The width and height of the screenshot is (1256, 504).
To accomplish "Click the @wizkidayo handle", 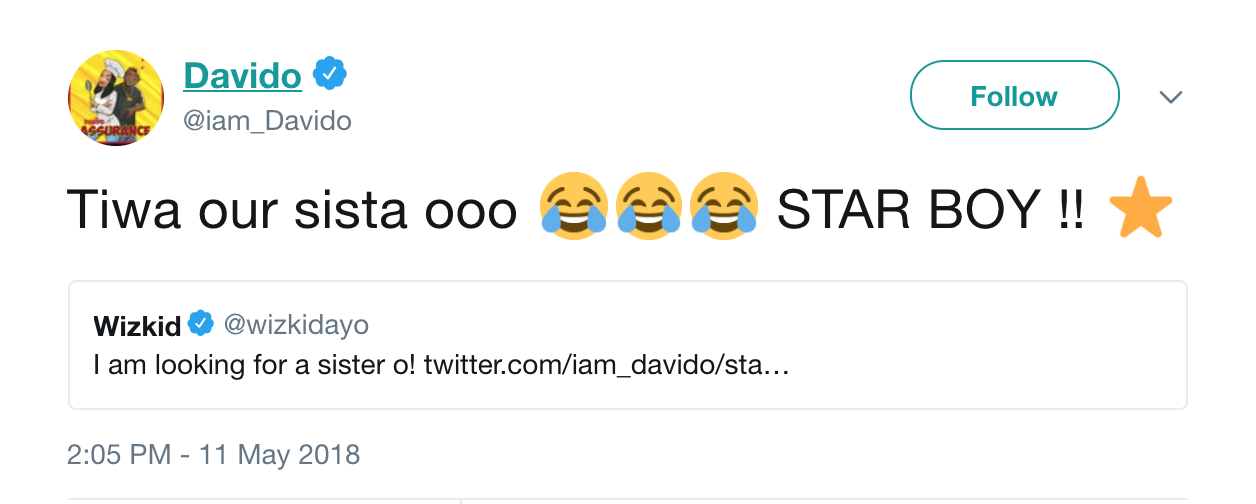I will 296,325.
